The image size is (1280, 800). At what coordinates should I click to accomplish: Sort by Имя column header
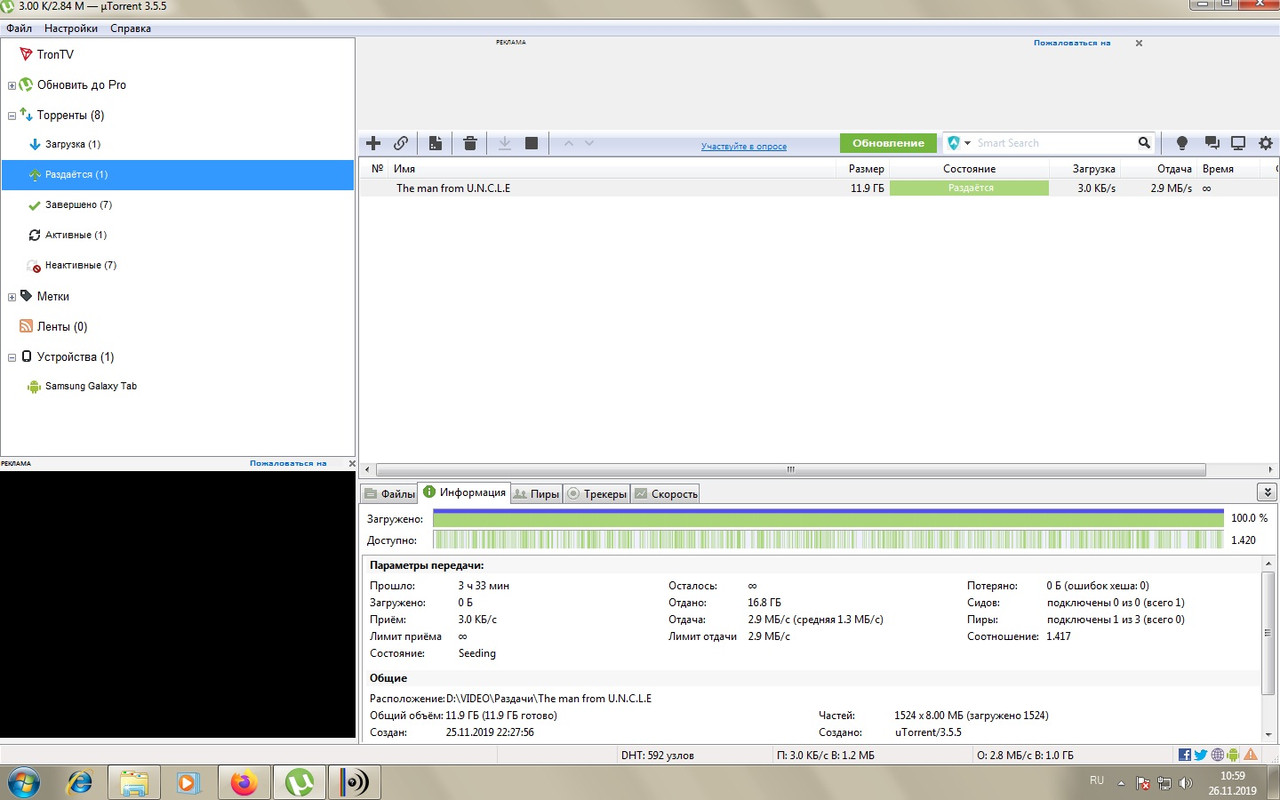404,169
